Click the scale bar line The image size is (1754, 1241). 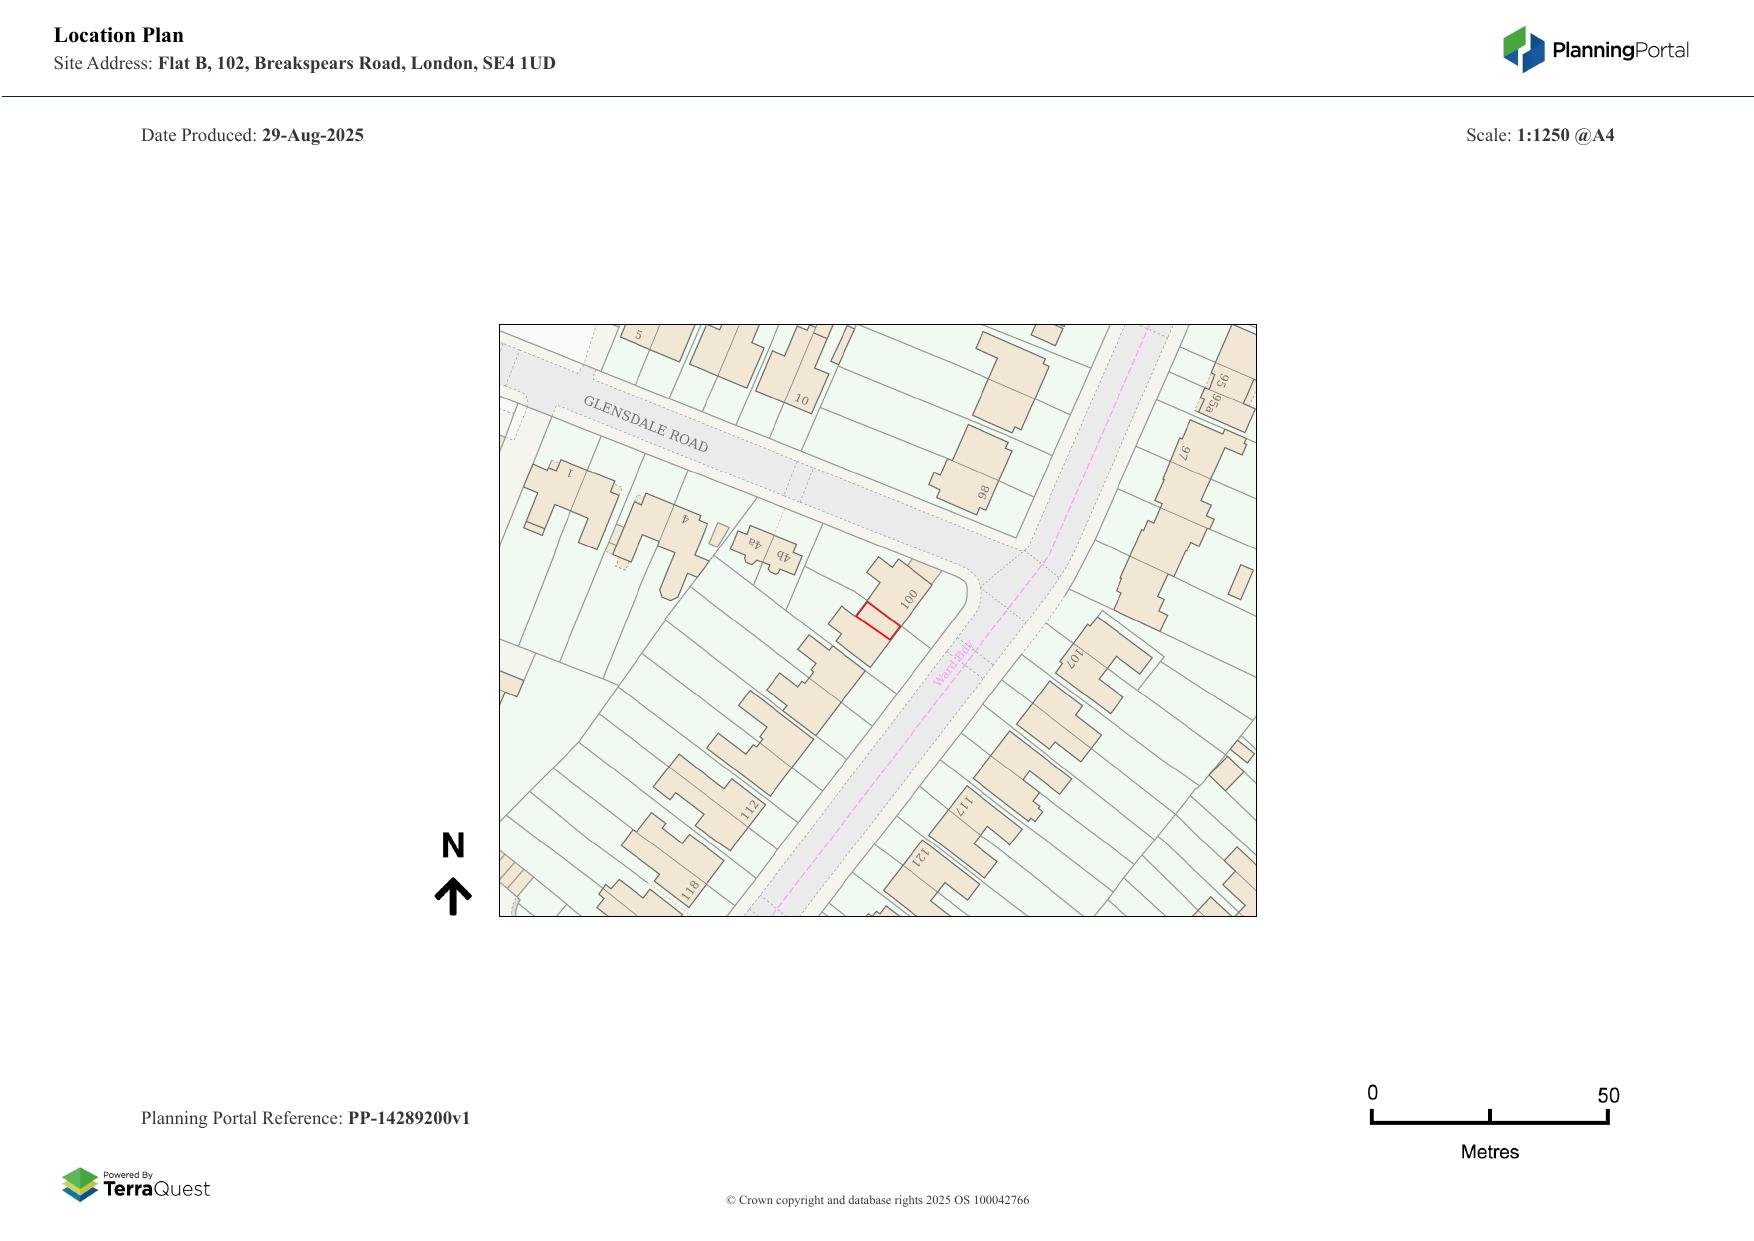[1489, 1121]
